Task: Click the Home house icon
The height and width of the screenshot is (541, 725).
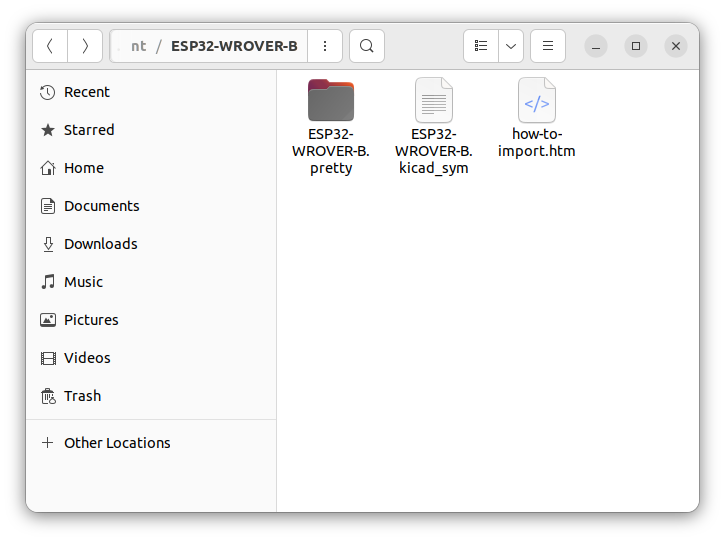Action: [x=48, y=168]
